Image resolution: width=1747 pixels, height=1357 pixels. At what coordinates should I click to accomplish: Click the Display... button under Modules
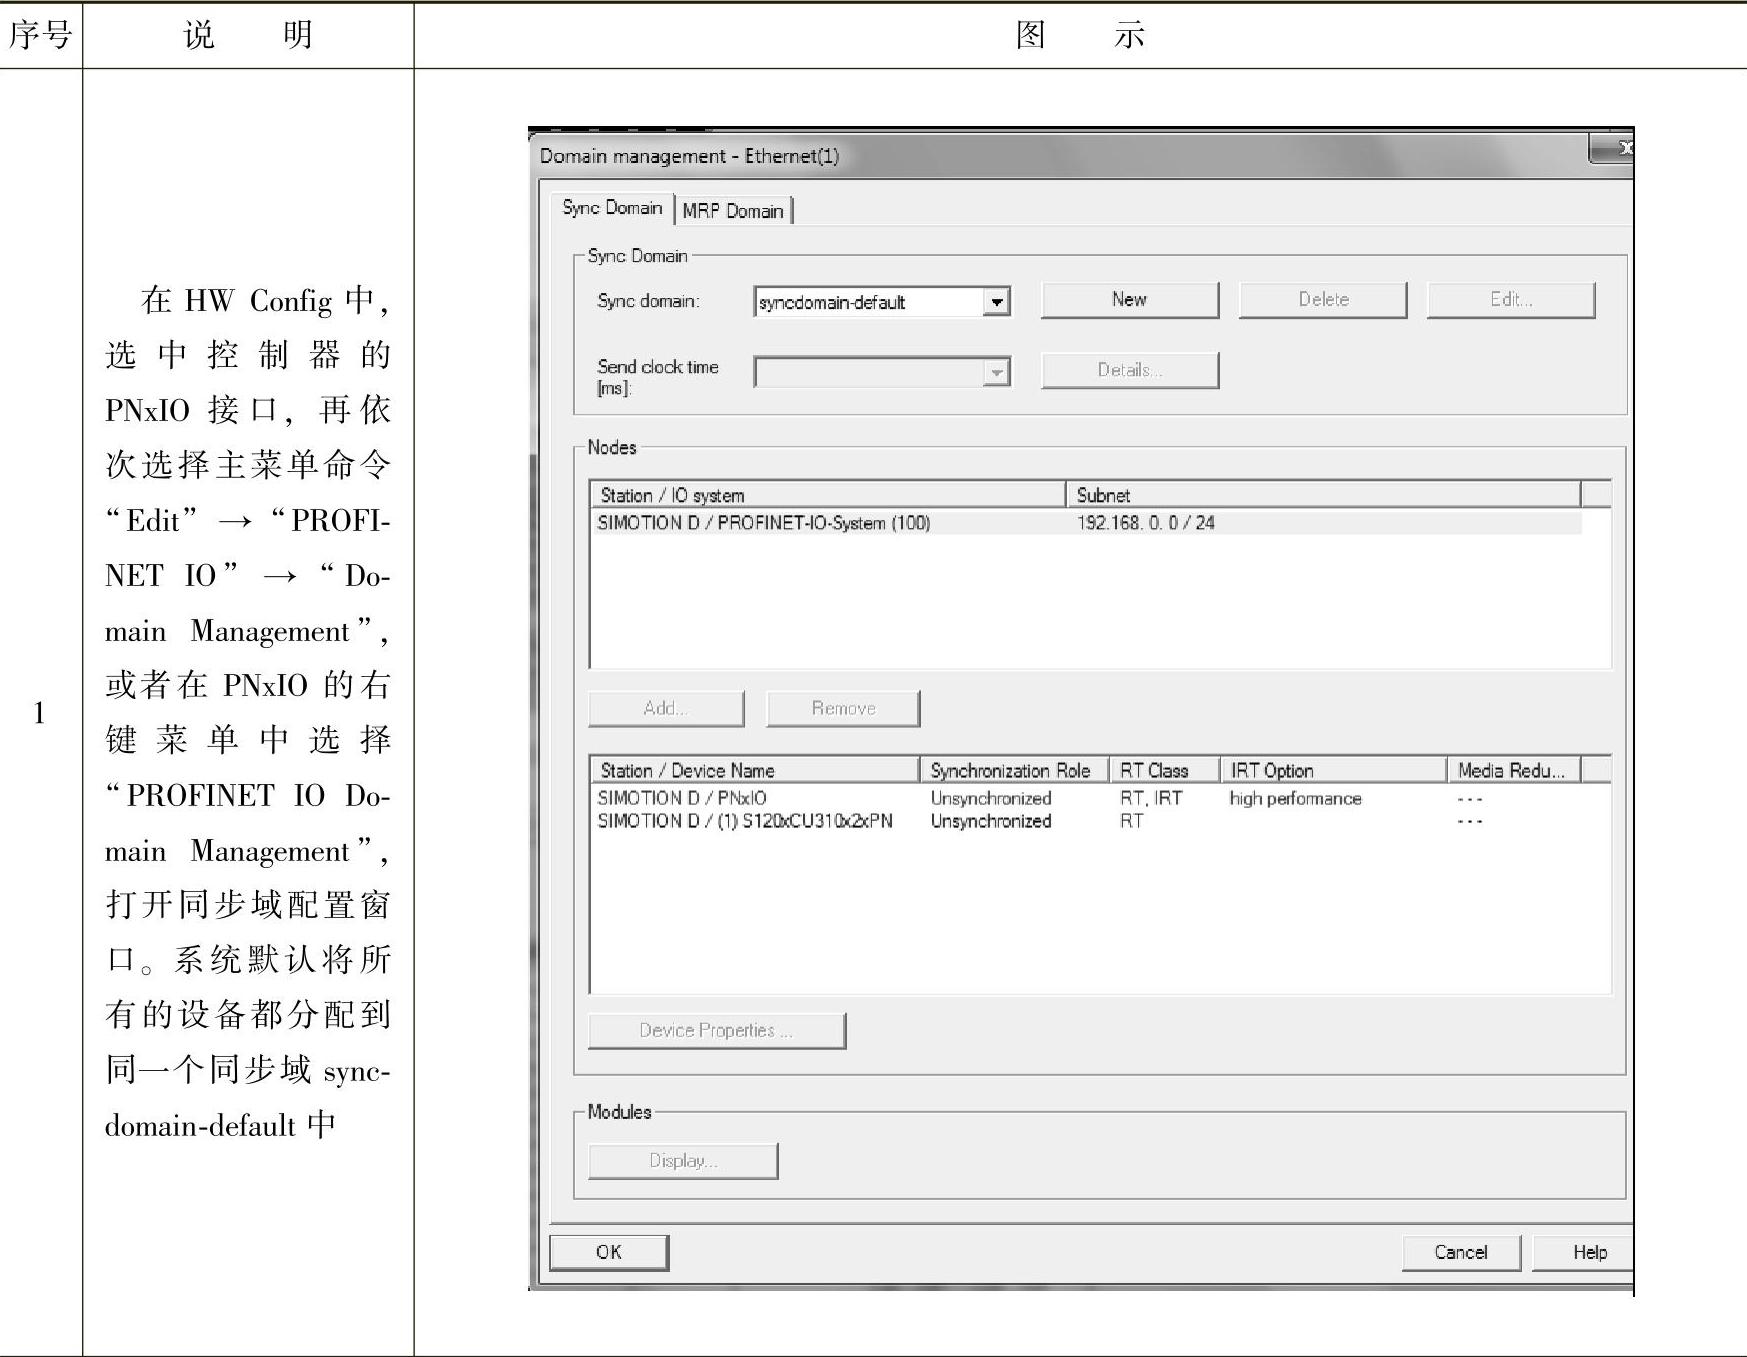click(683, 1161)
